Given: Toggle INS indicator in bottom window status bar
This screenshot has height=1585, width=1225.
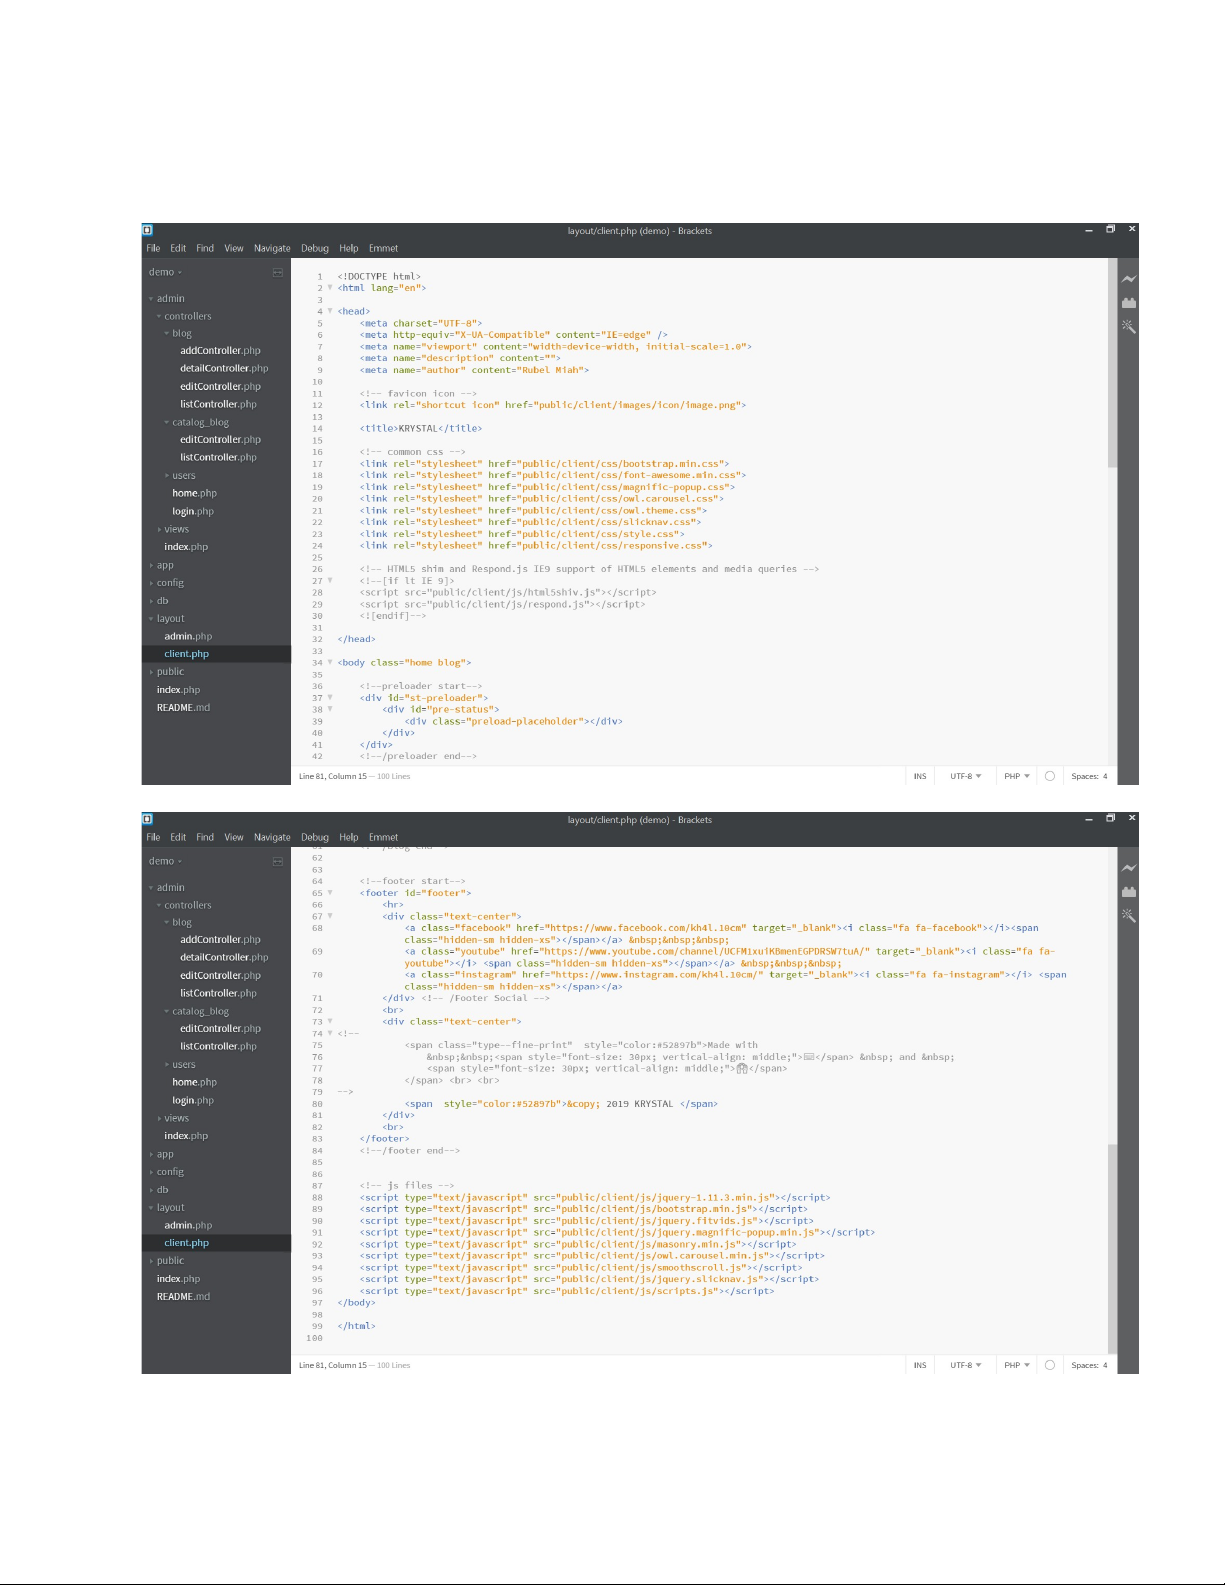Looking at the screenshot, I should pyautogui.click(x=919, y=1365).
